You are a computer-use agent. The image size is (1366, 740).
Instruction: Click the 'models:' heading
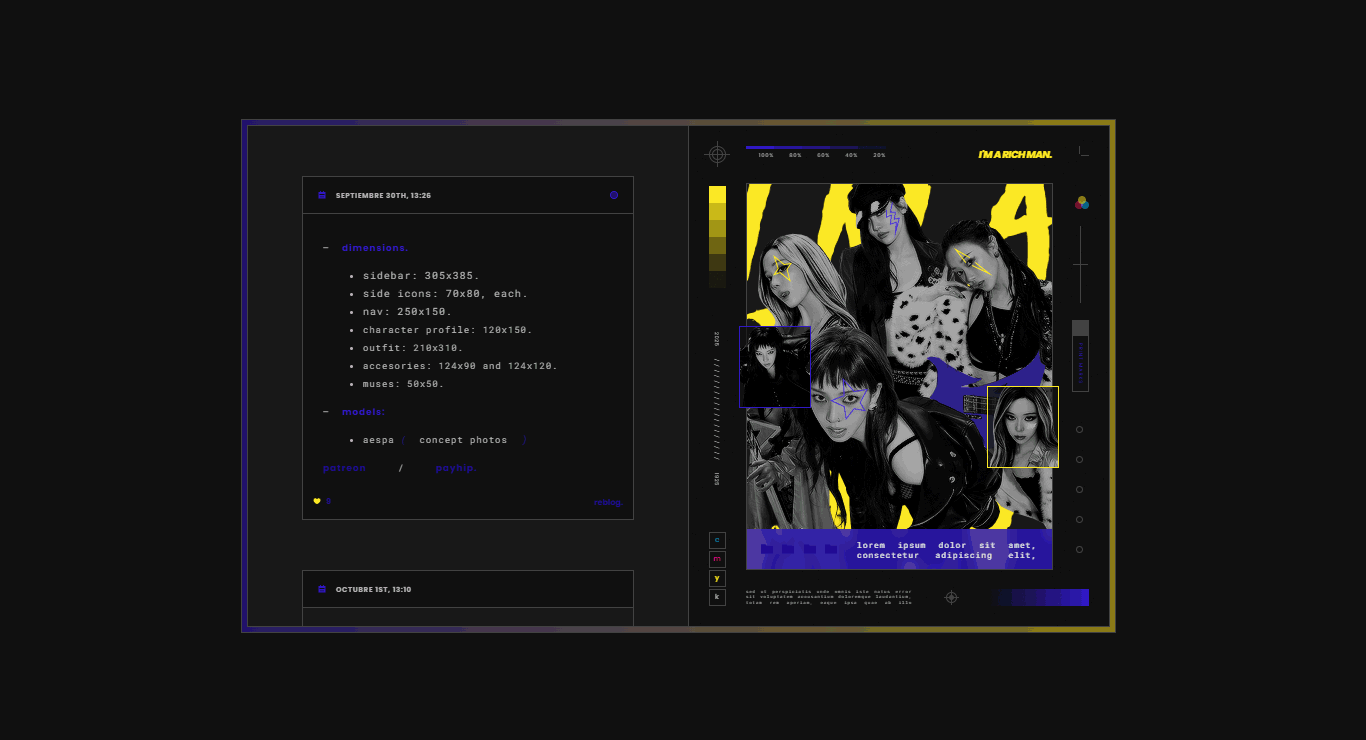point(363,412)
